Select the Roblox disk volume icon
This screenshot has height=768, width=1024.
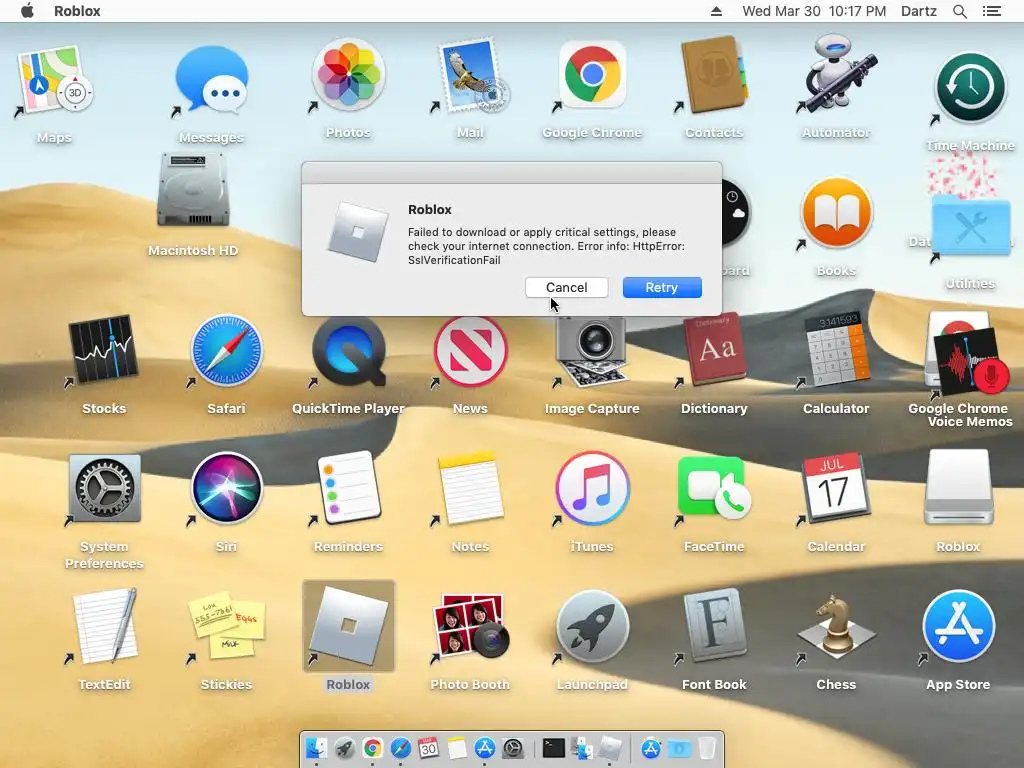958,488
